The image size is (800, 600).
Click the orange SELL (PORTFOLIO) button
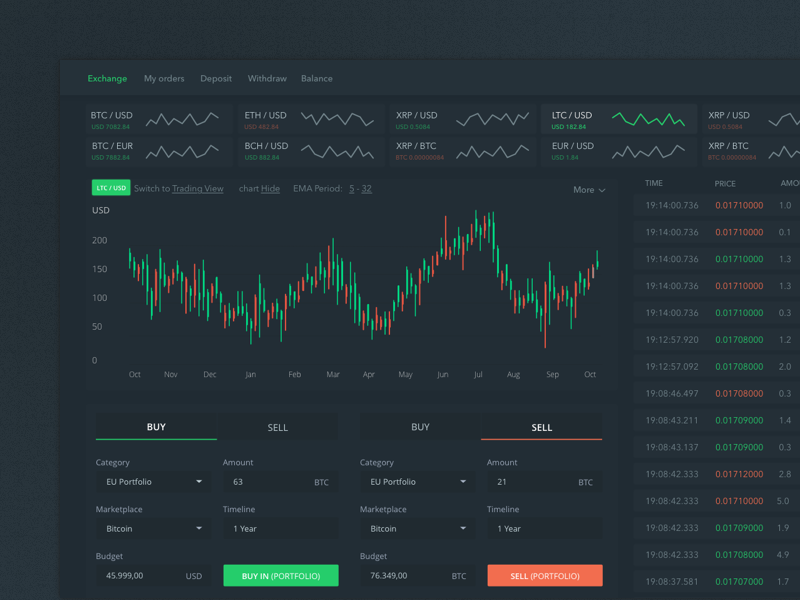pyautogui.click(x=544, y=576)
